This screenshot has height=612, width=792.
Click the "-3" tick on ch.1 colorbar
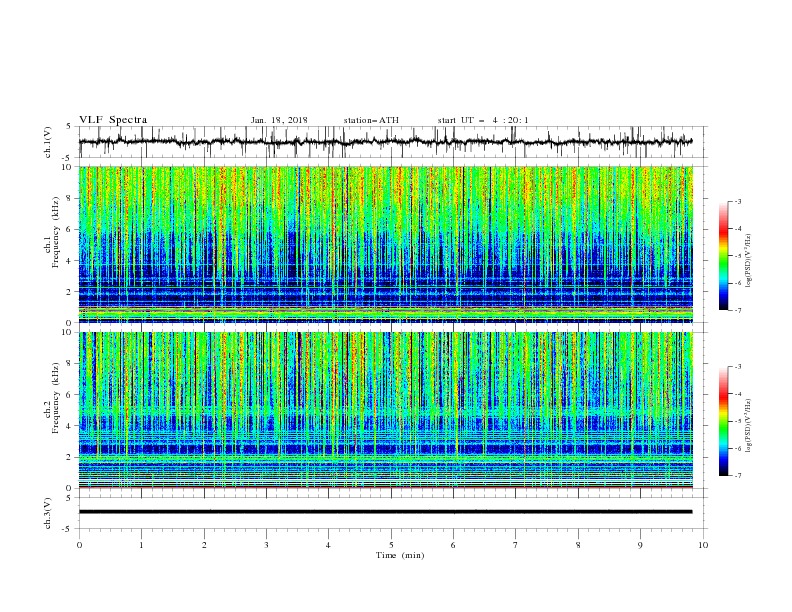pyautogui.click(x=737, y=201)
